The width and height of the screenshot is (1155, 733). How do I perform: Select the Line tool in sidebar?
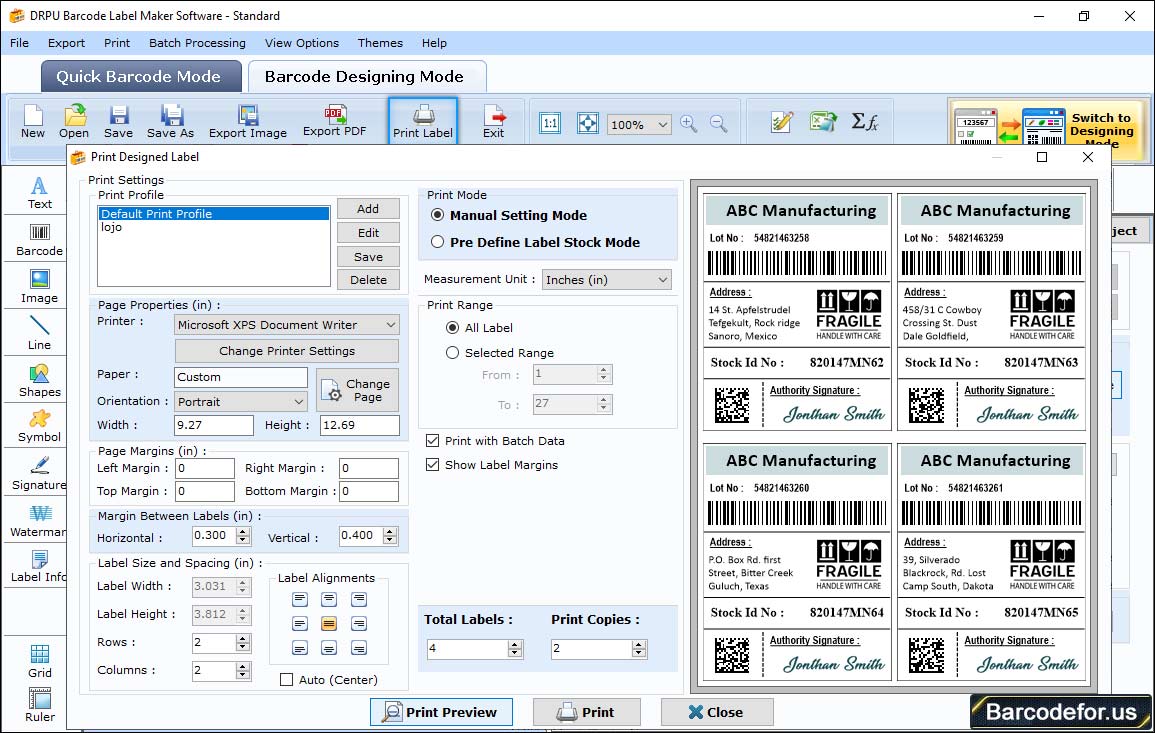click(40, 334)
